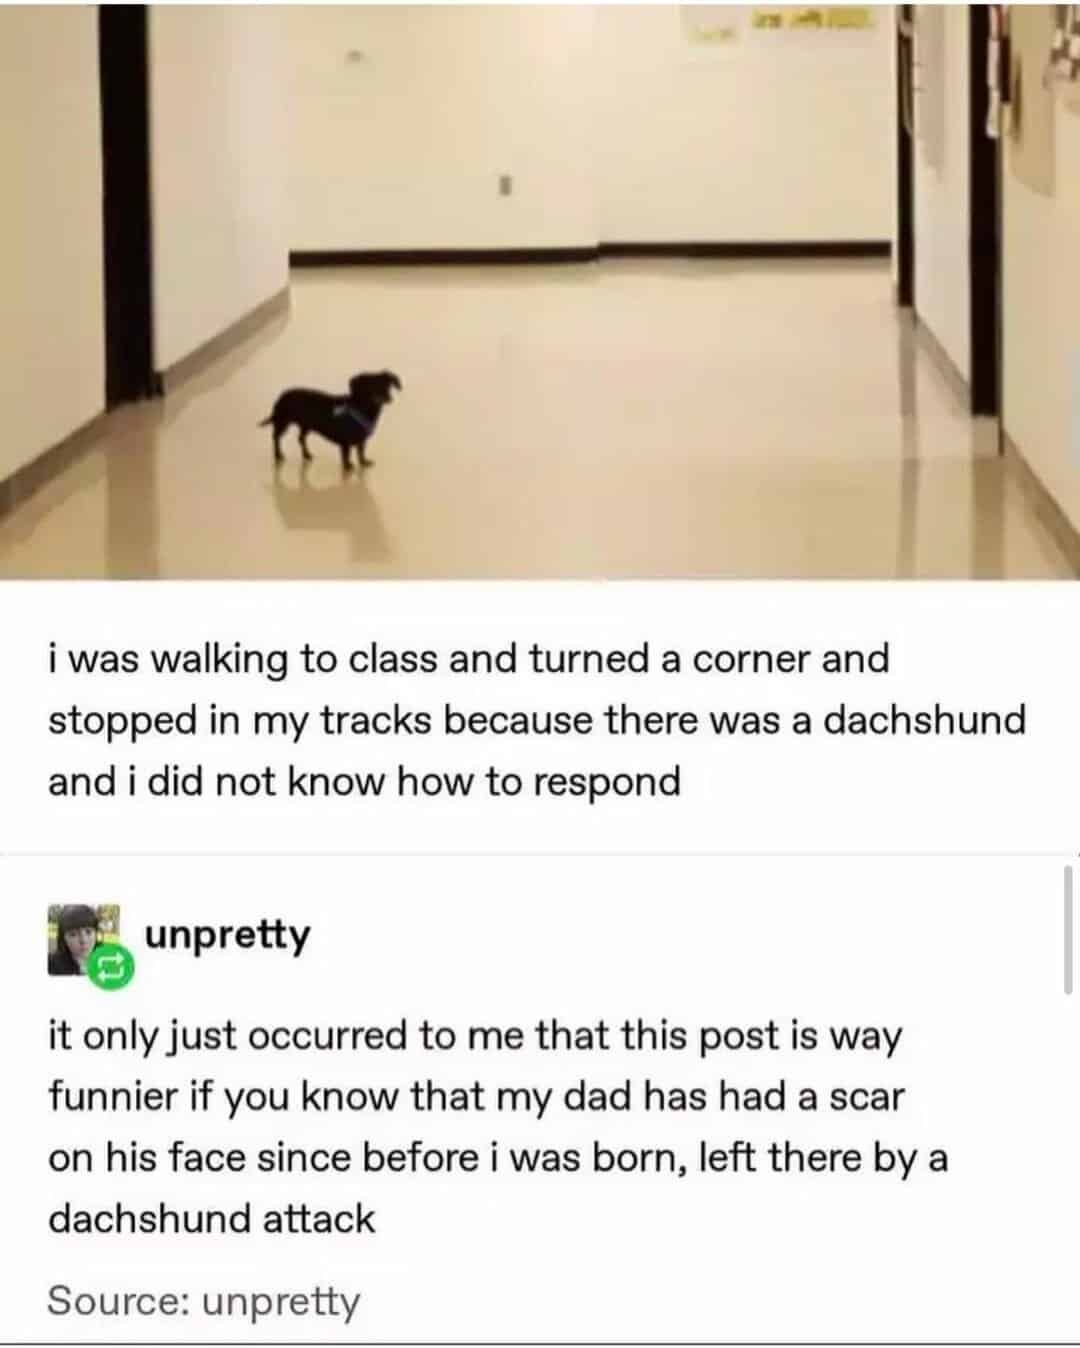Click the black dachshund in the photo

point(333,417)
